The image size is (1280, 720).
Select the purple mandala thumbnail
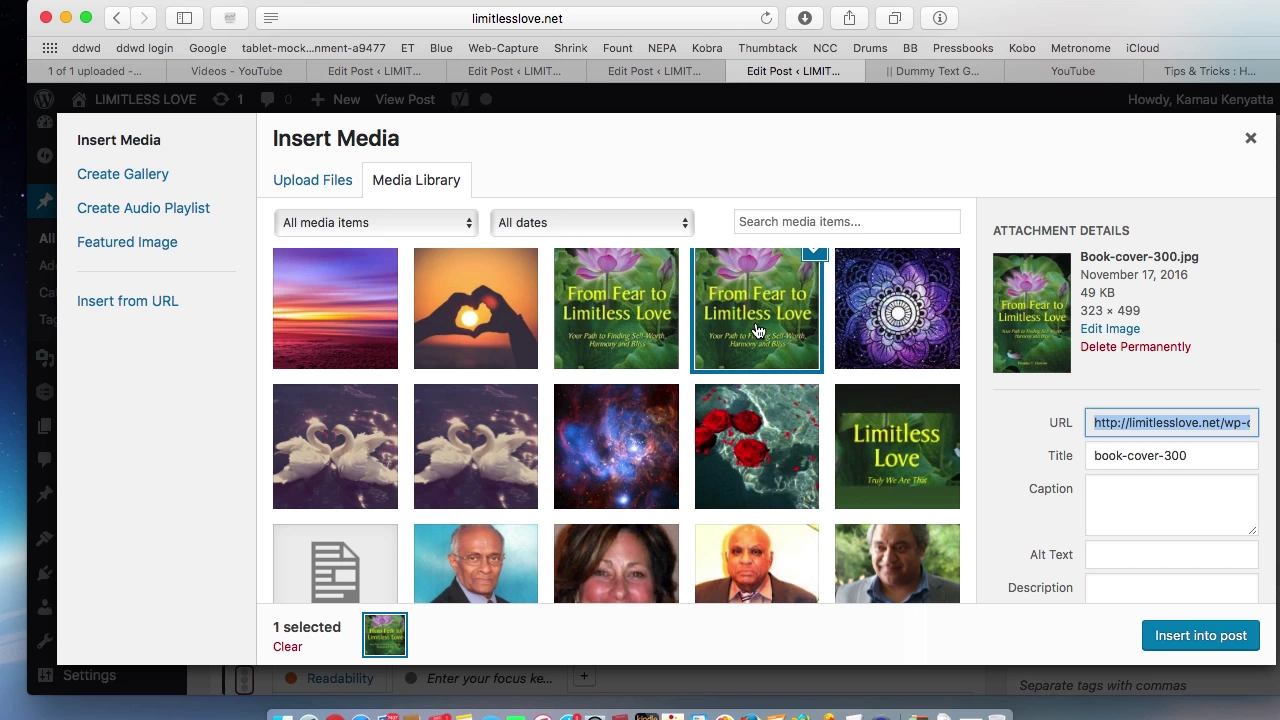897,309
